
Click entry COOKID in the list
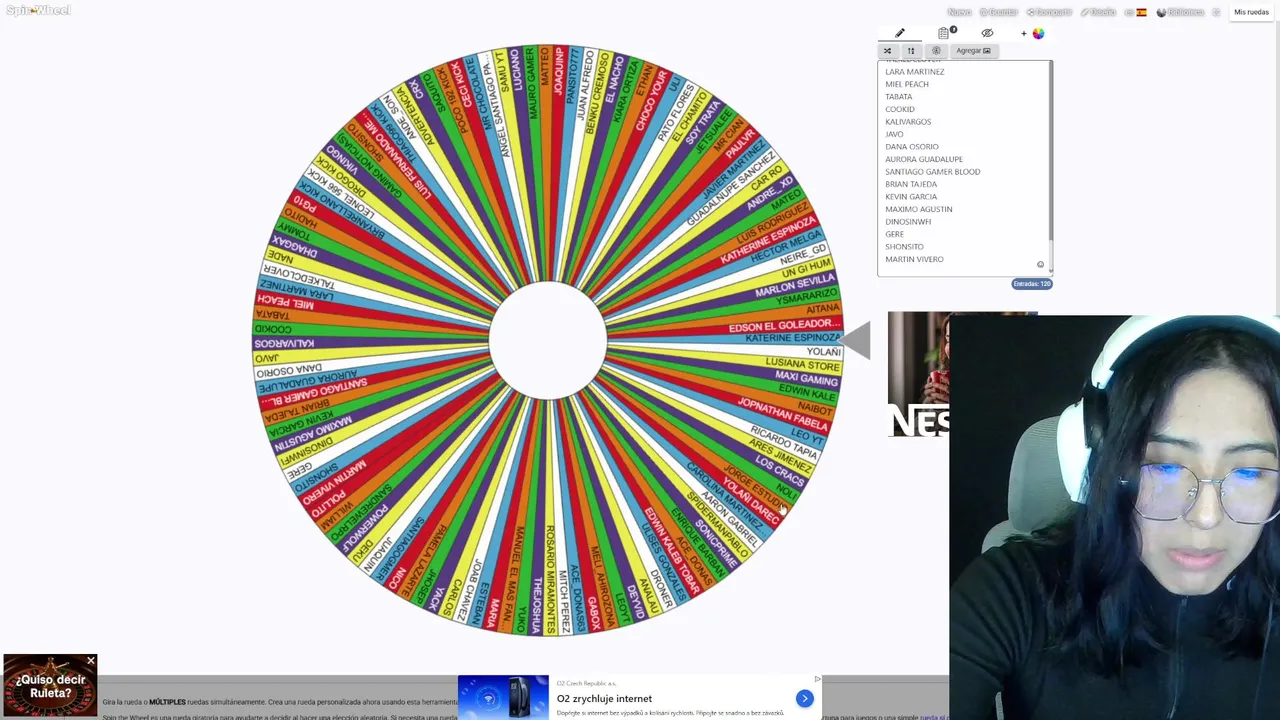(899, 109)
